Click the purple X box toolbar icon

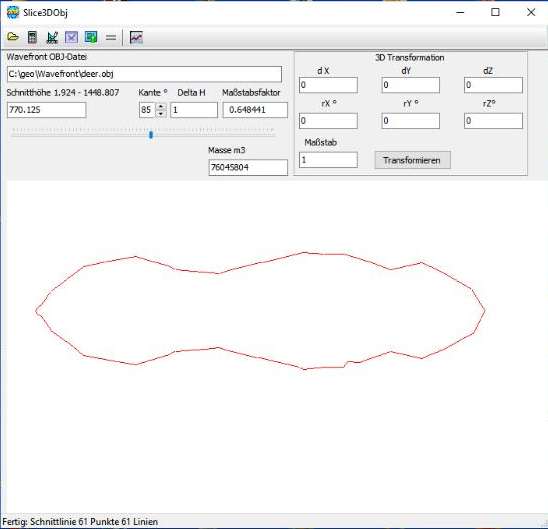71,37
